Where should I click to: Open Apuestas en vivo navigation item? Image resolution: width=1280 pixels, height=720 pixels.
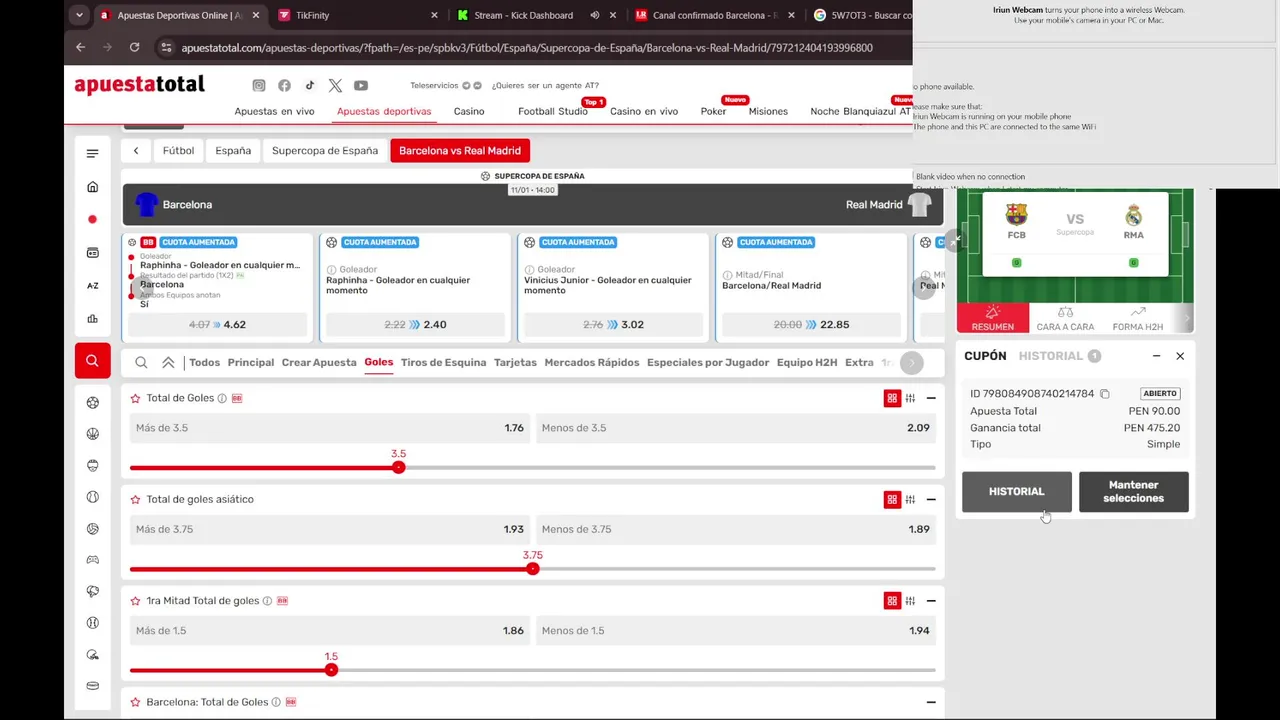pos(274,111)
